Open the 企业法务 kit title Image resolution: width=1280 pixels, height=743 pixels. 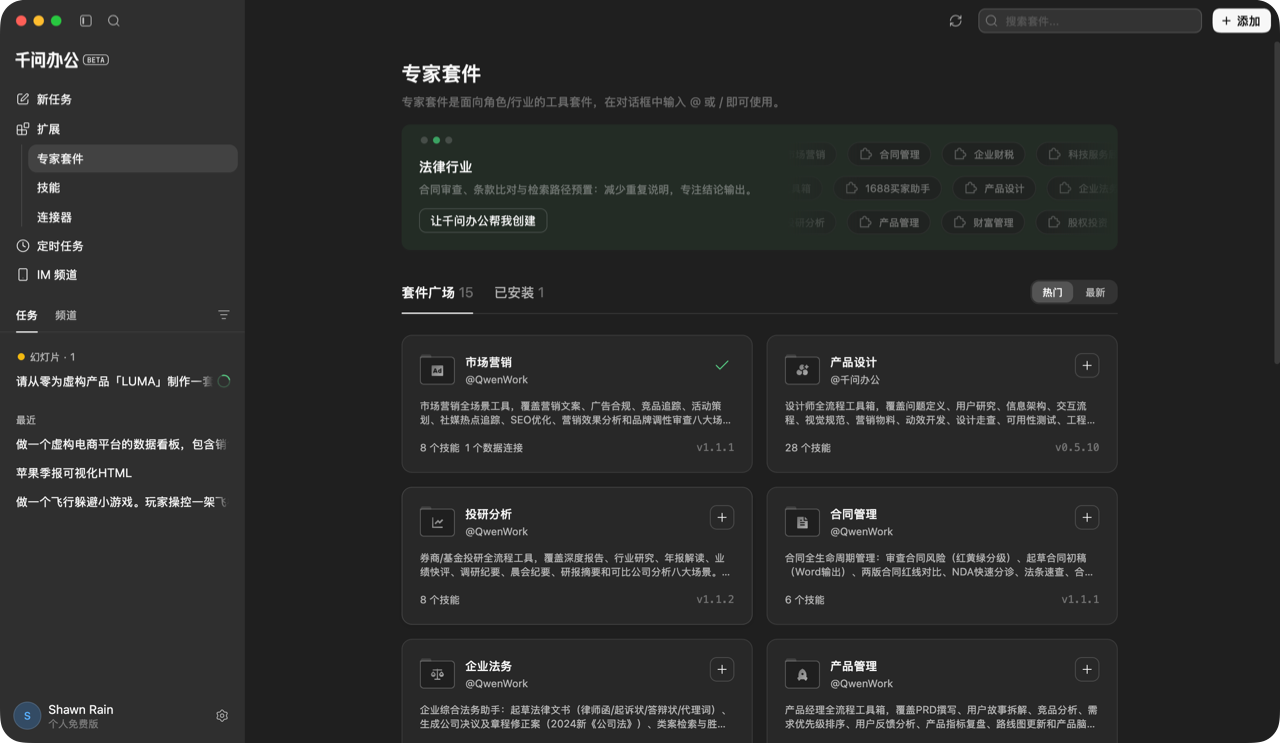[x=488, y=666]
